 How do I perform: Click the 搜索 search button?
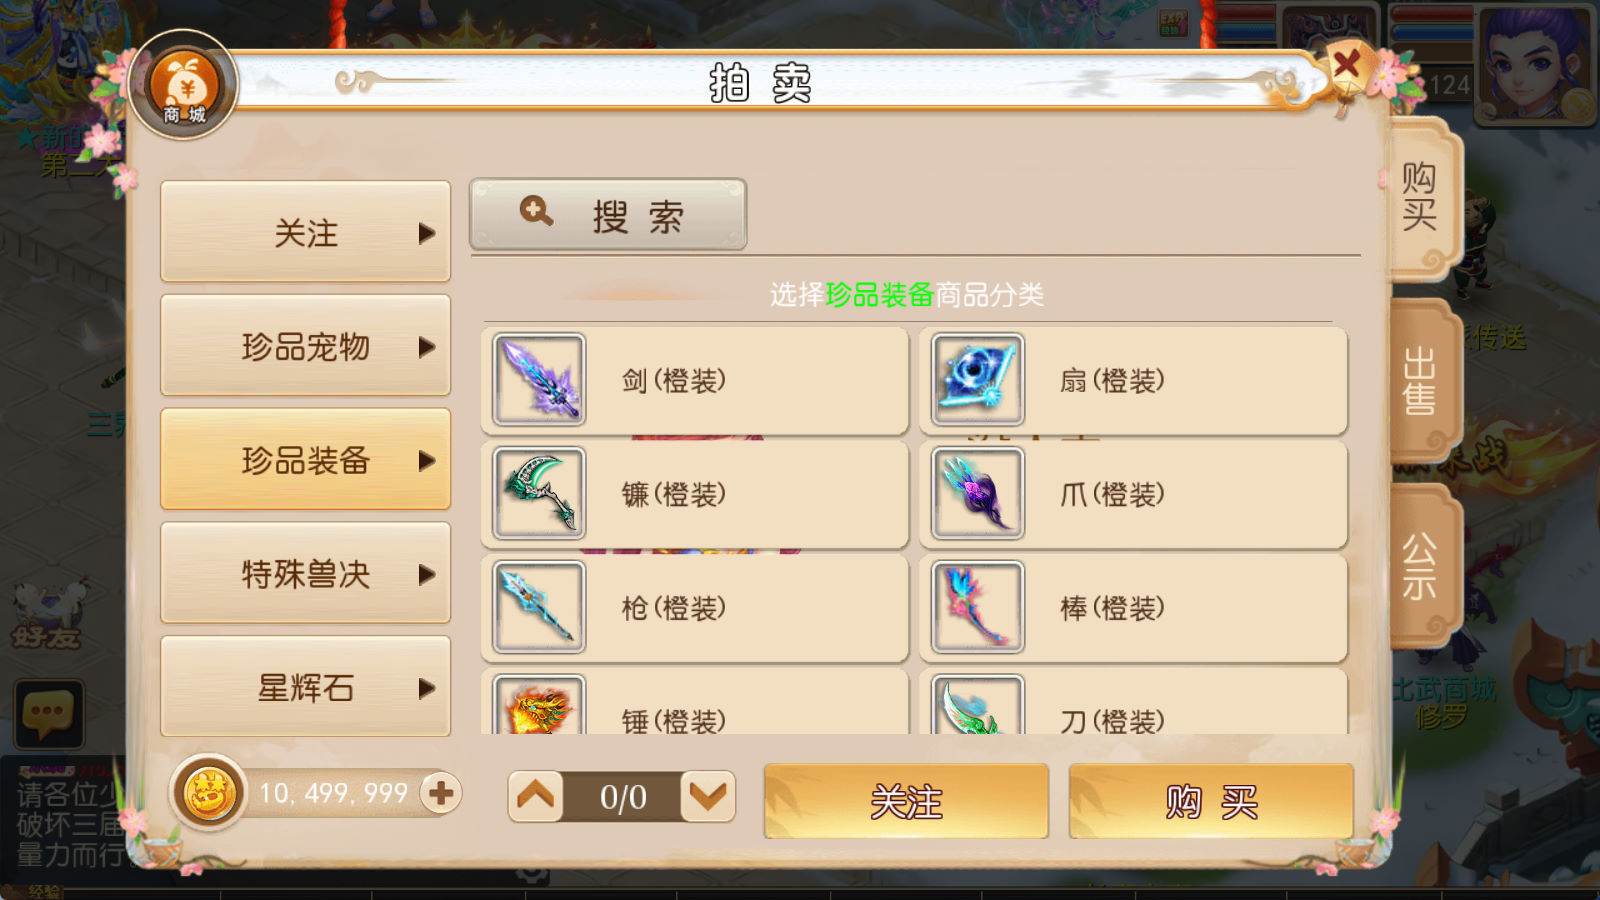coord(608,215)
